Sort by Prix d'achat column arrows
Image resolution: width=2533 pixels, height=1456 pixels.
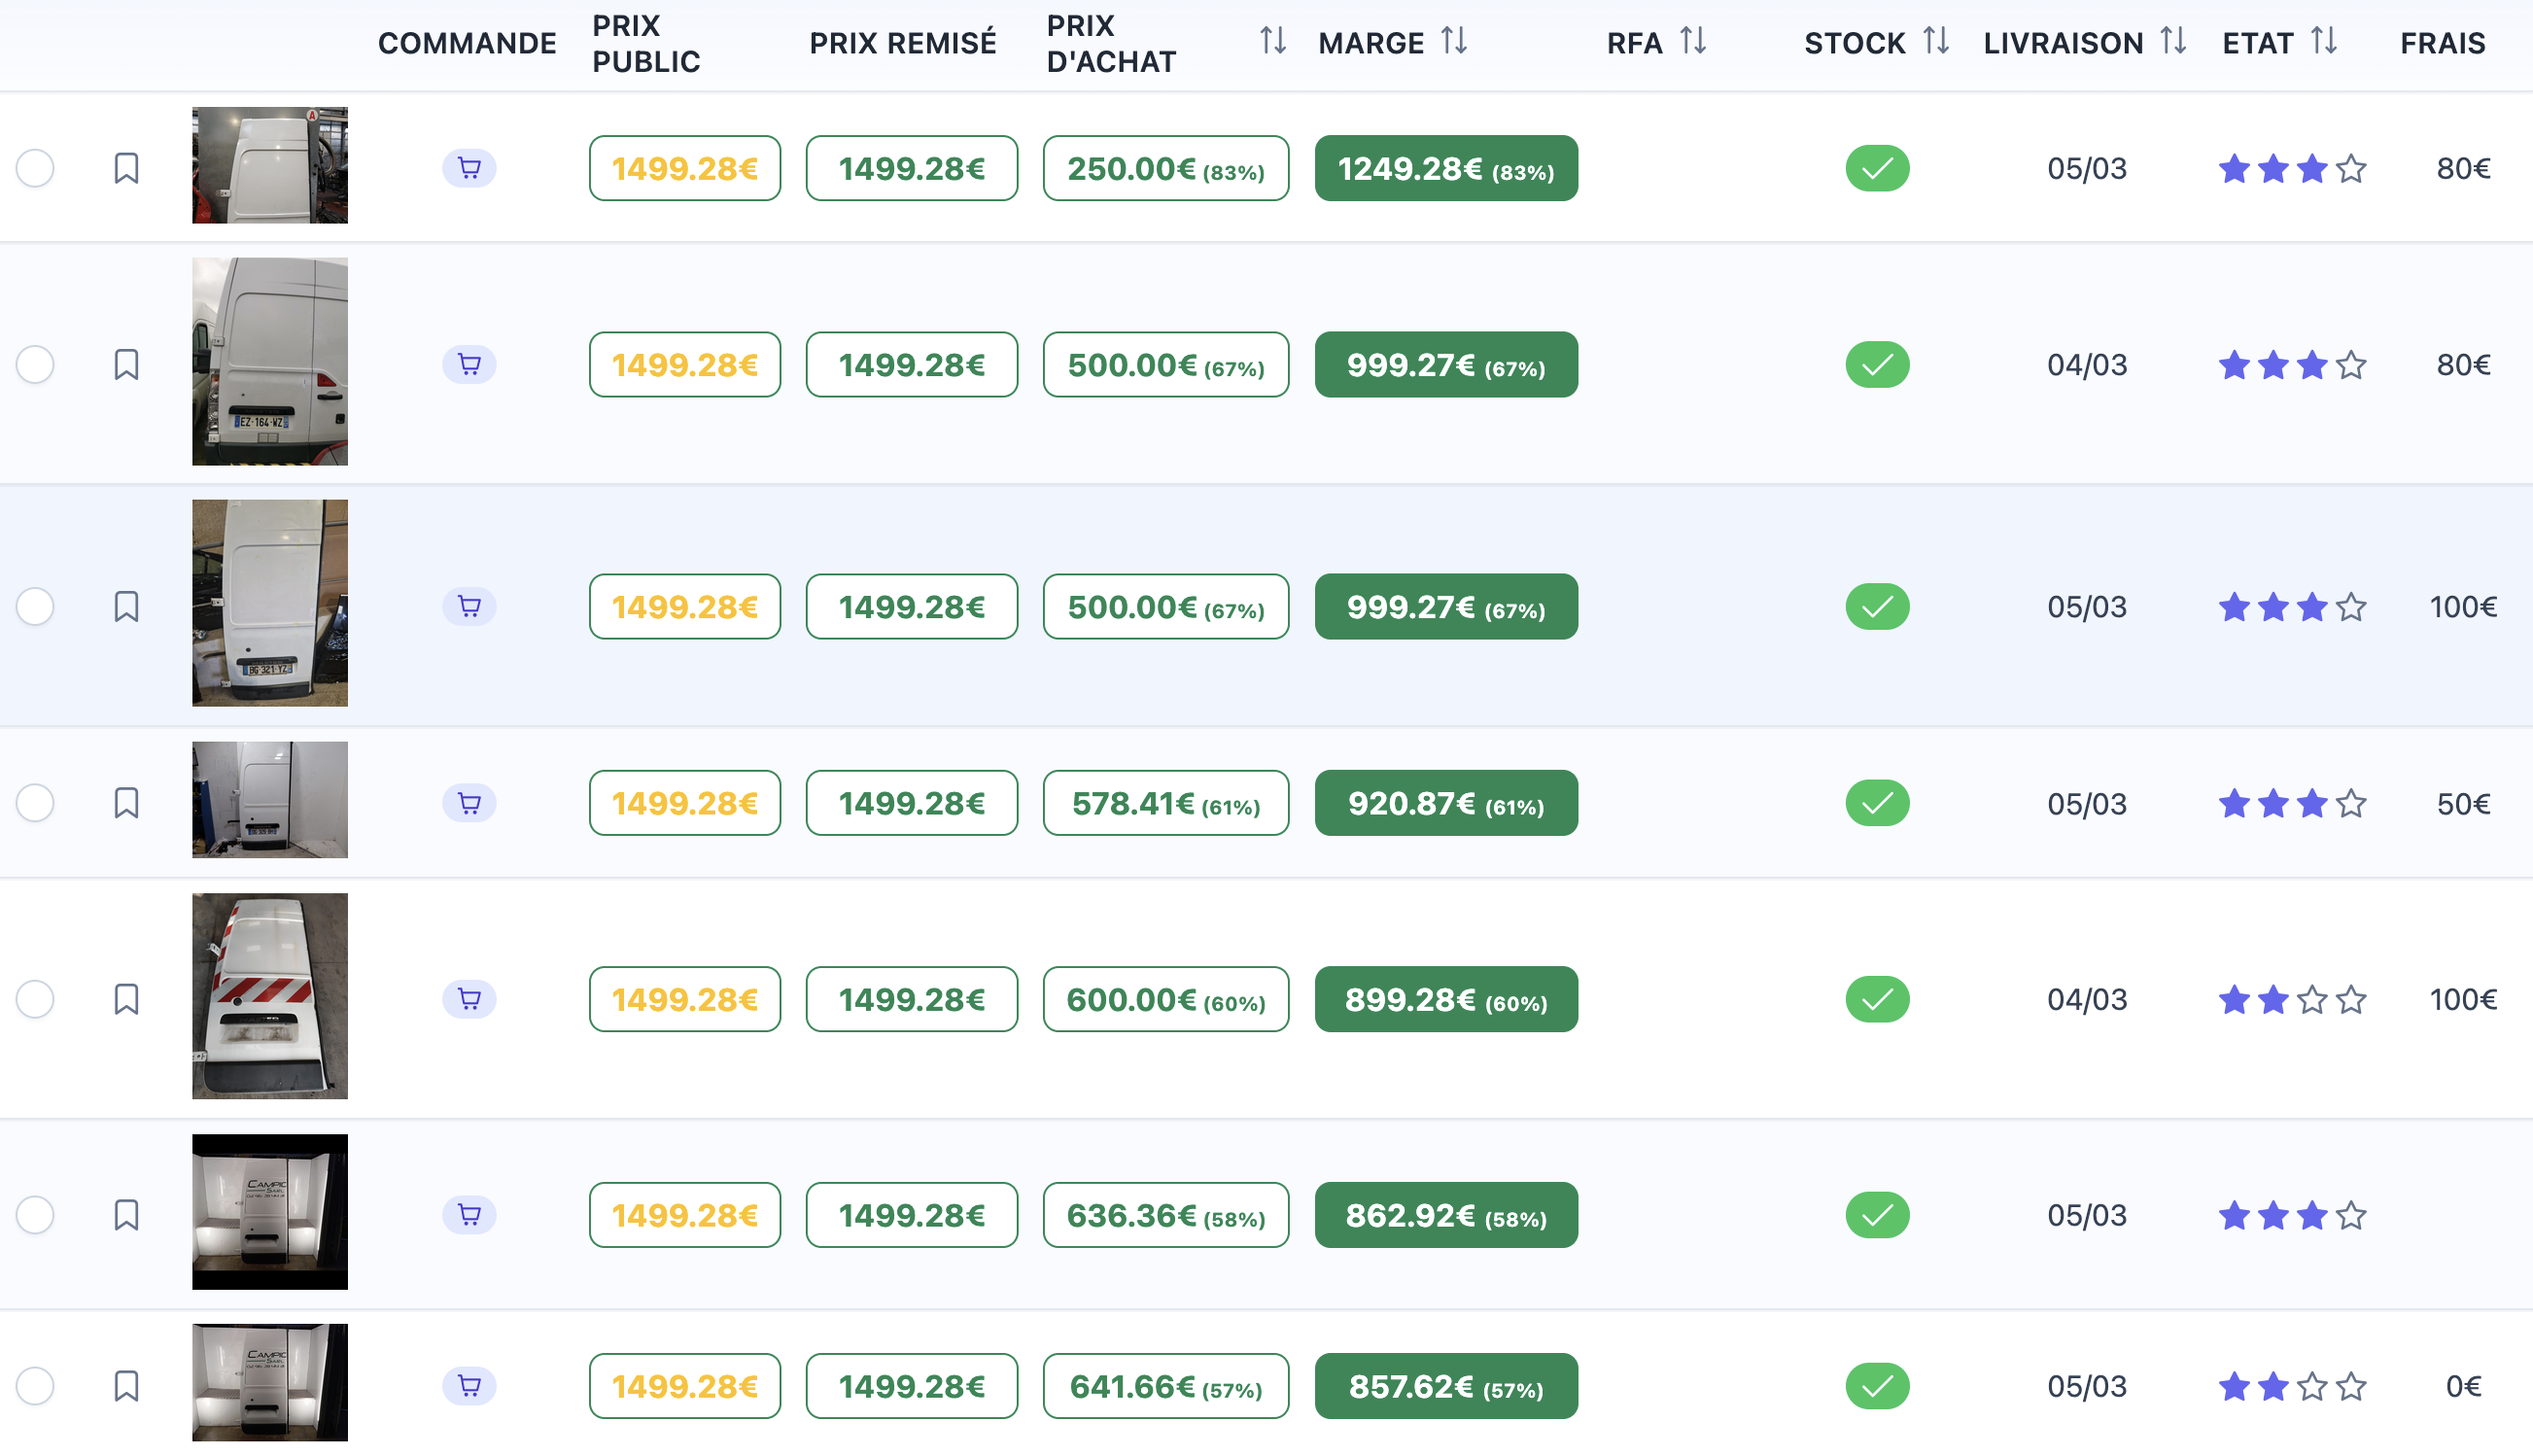click(1272, 41)
